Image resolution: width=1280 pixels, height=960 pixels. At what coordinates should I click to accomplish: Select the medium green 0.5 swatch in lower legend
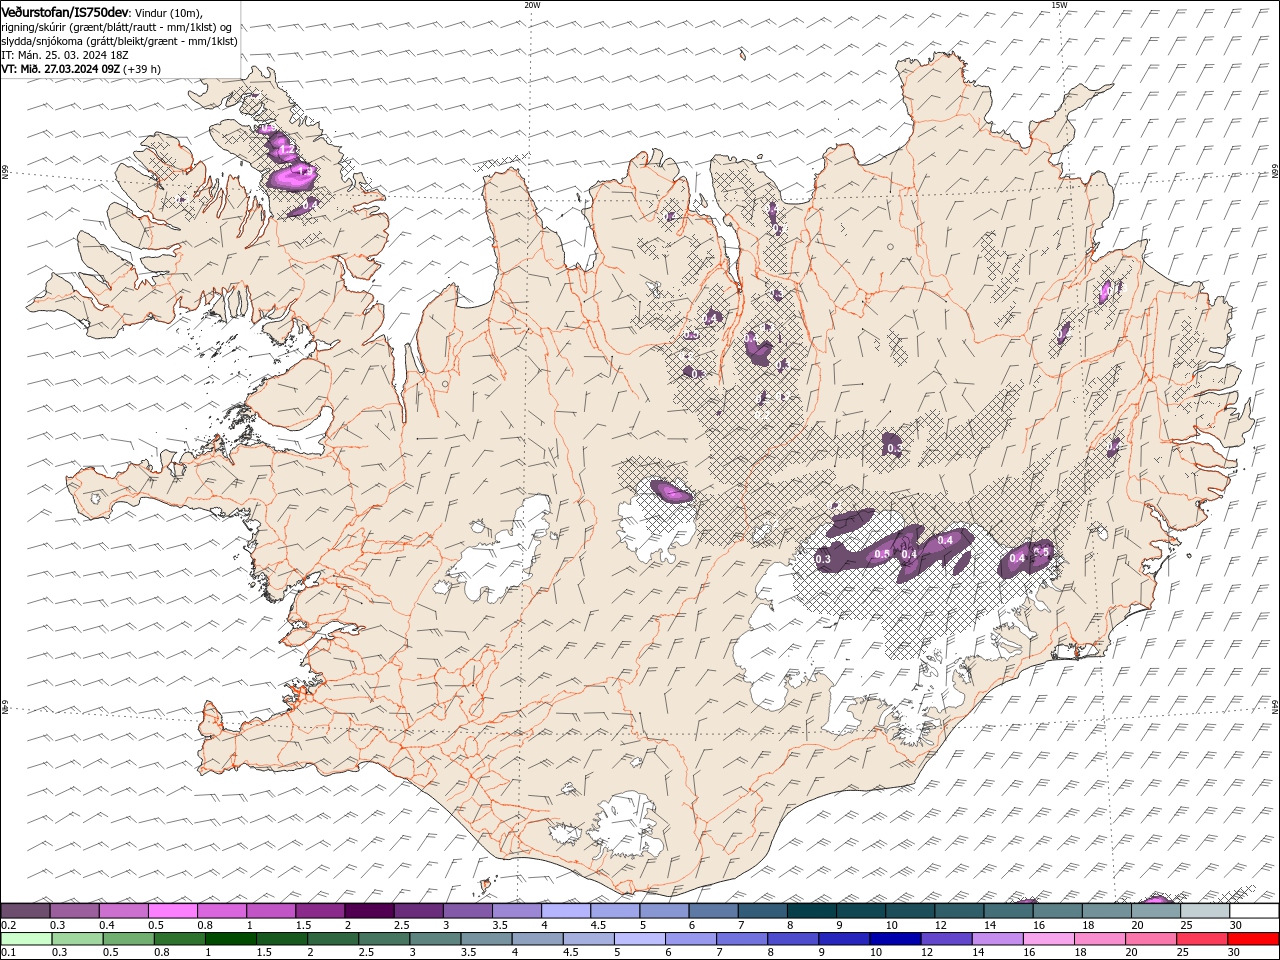click(x=128, y=939)
